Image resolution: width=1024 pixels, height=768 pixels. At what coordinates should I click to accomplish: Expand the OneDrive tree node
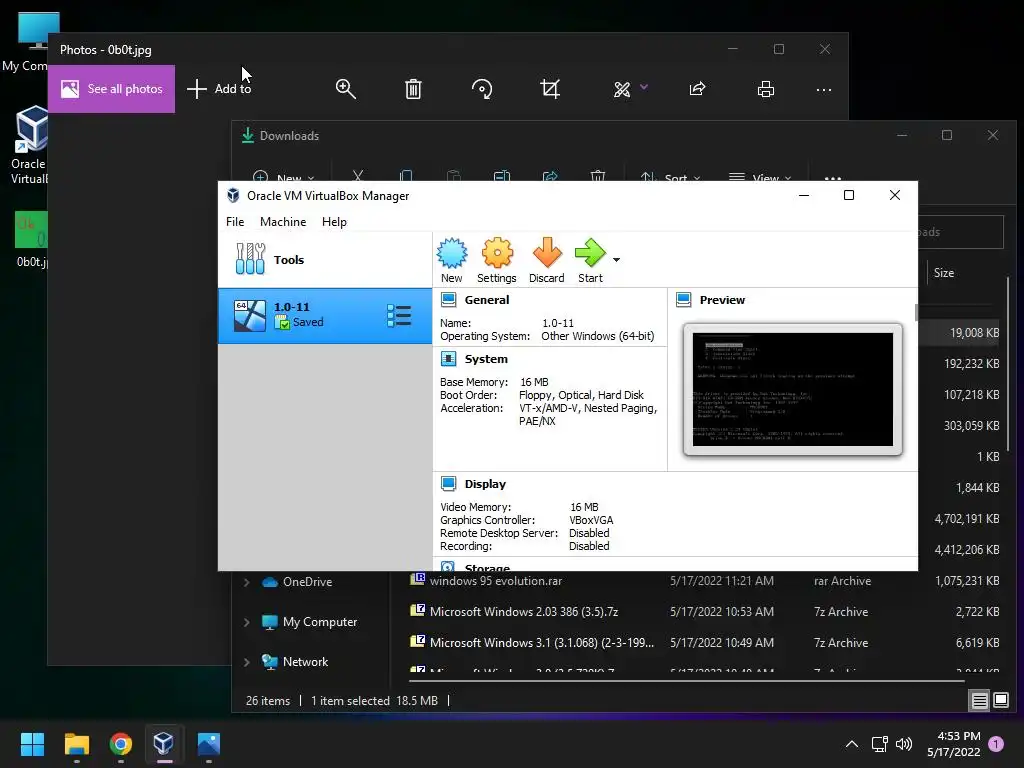tap(247, 582)
